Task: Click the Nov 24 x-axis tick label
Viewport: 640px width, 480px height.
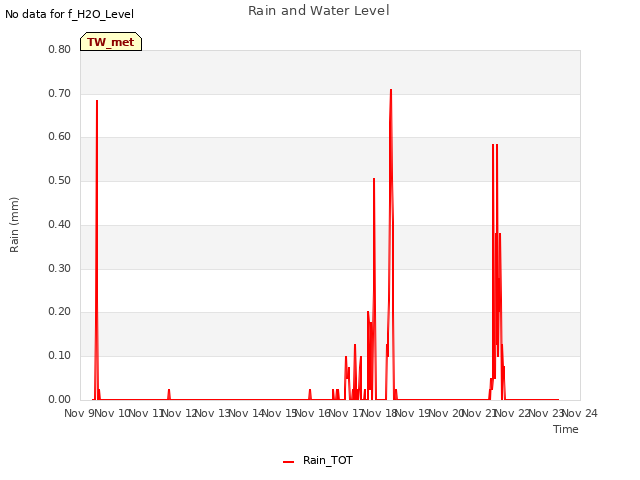Action: (x=580, y=413)
